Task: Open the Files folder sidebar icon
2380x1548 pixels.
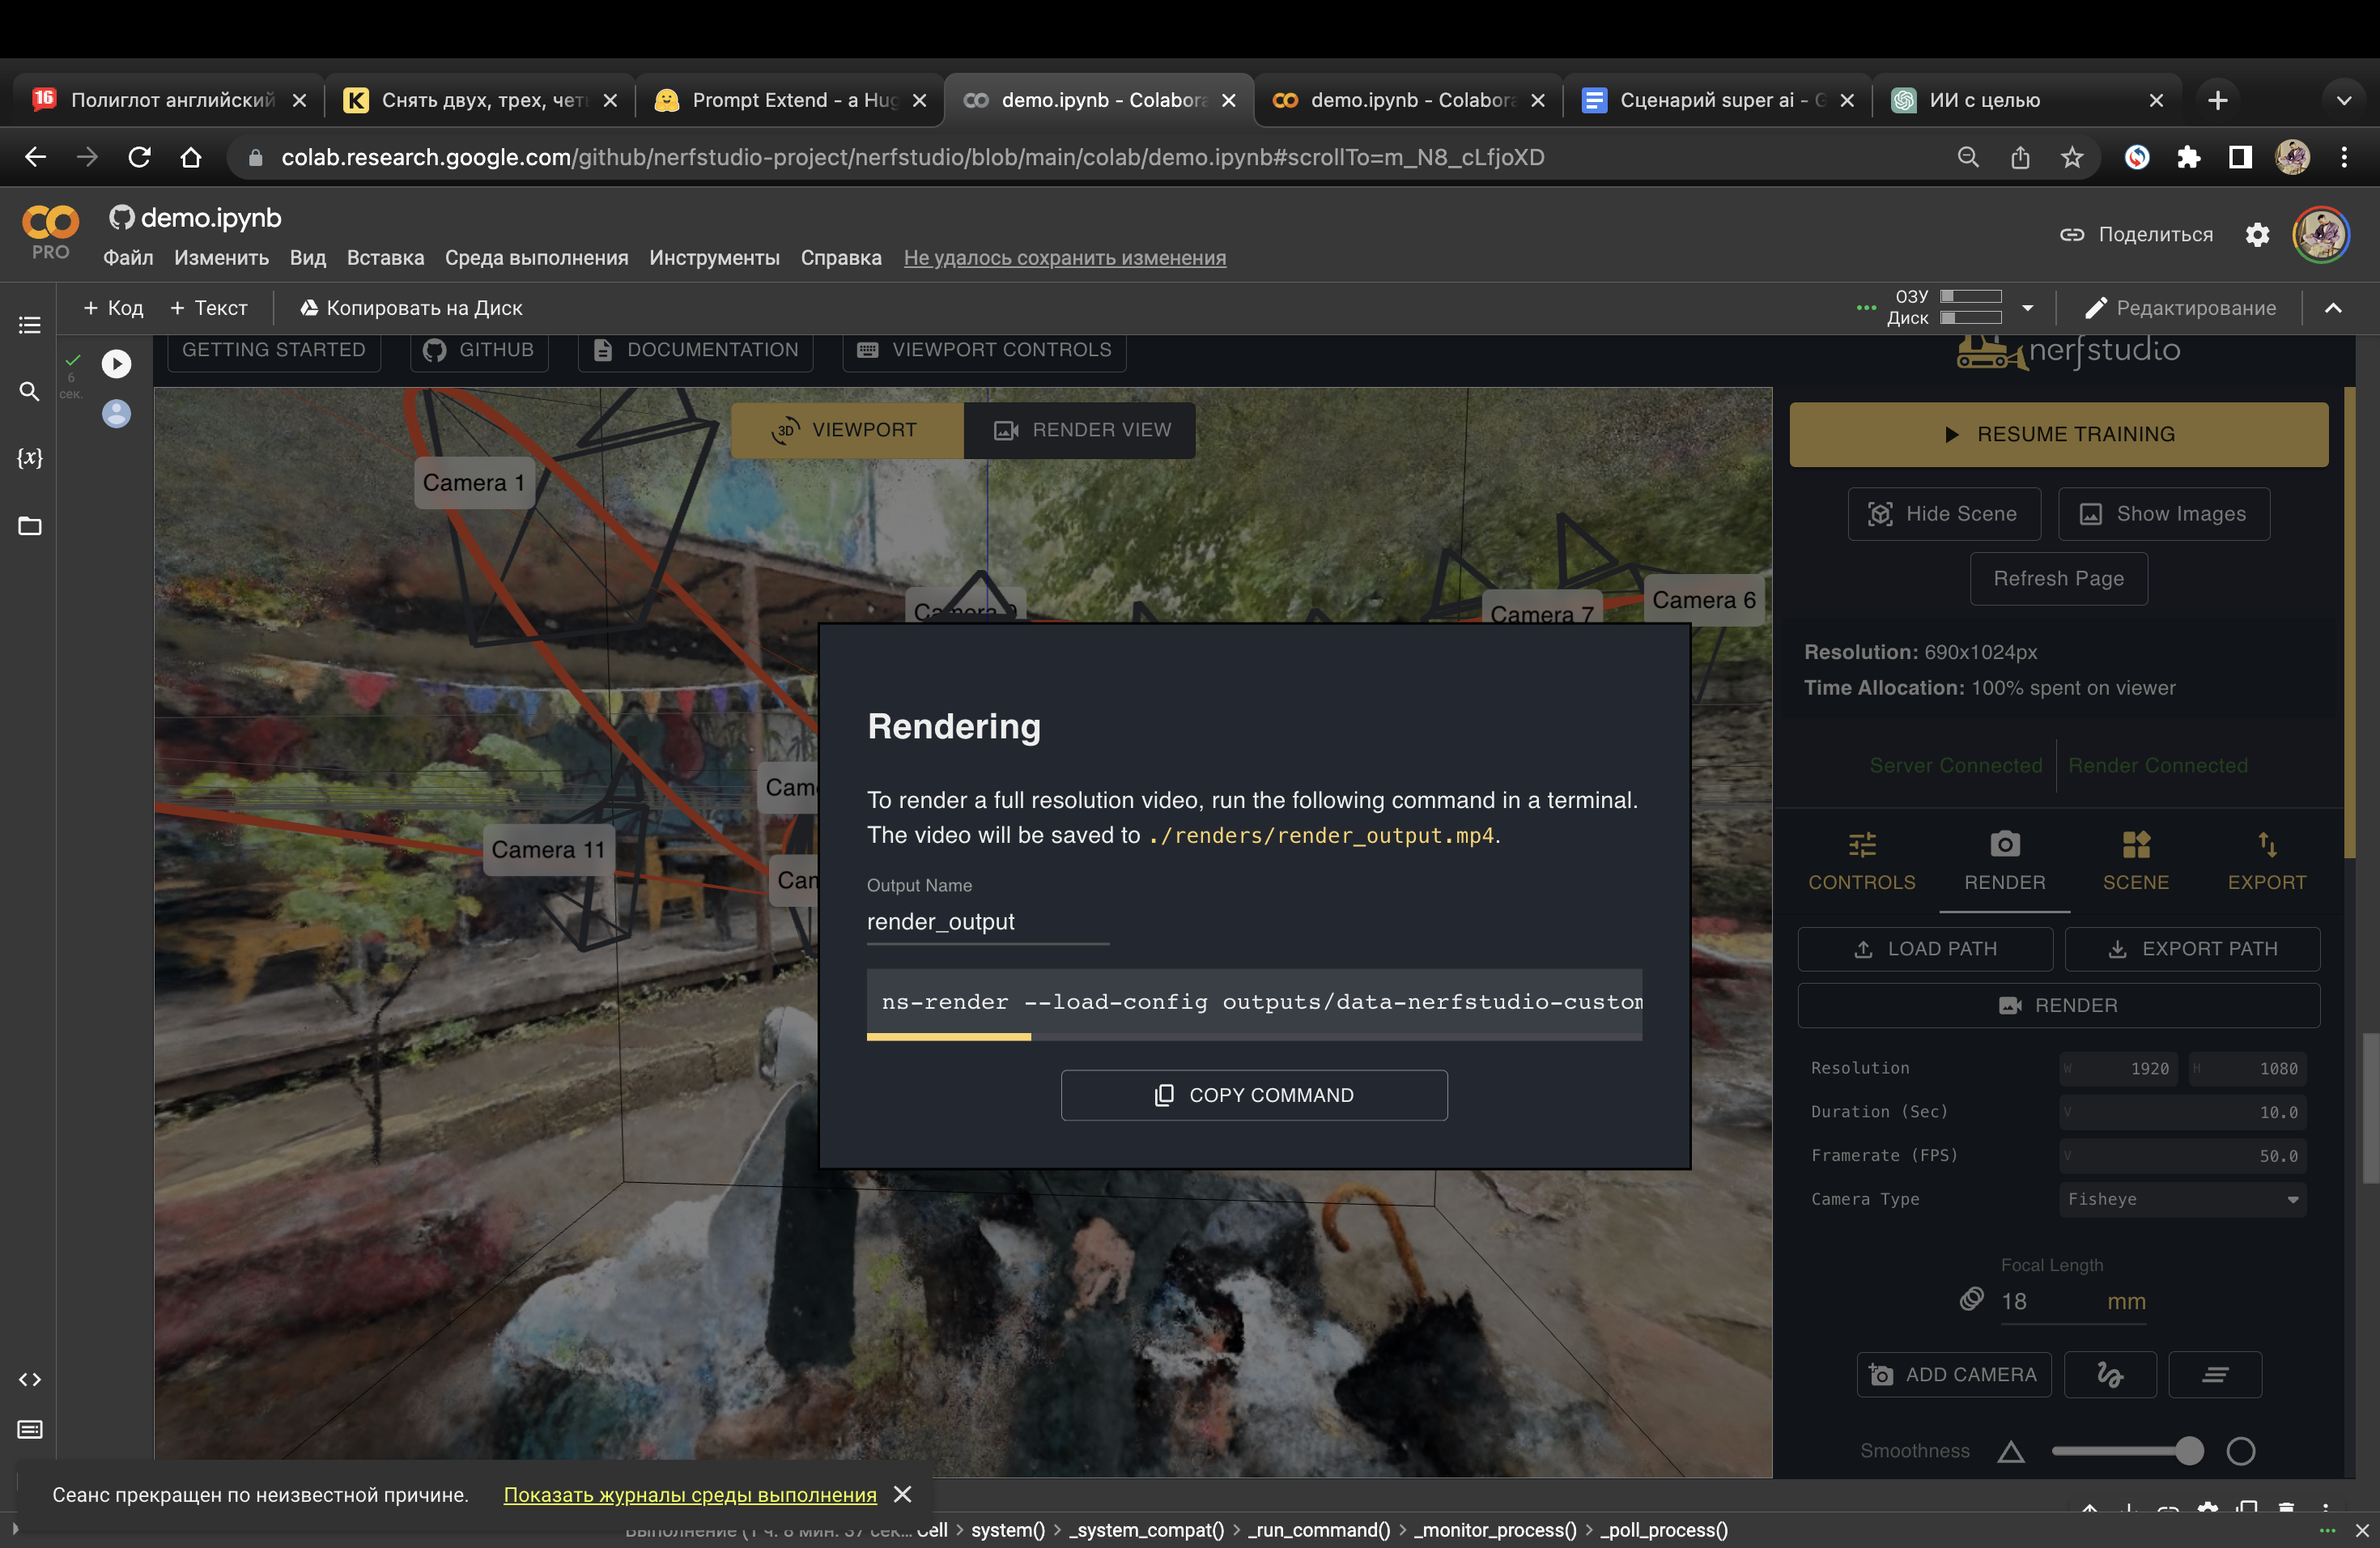Action: point(30,525)
